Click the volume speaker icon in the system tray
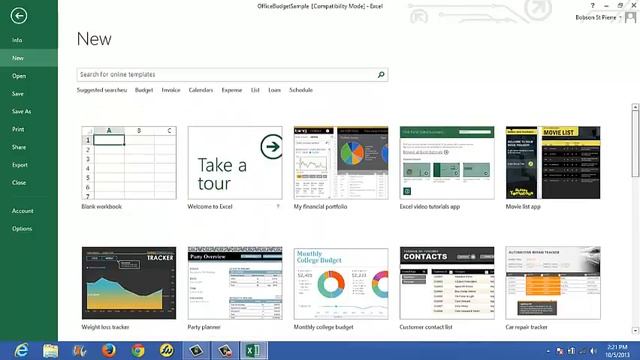 593,351
